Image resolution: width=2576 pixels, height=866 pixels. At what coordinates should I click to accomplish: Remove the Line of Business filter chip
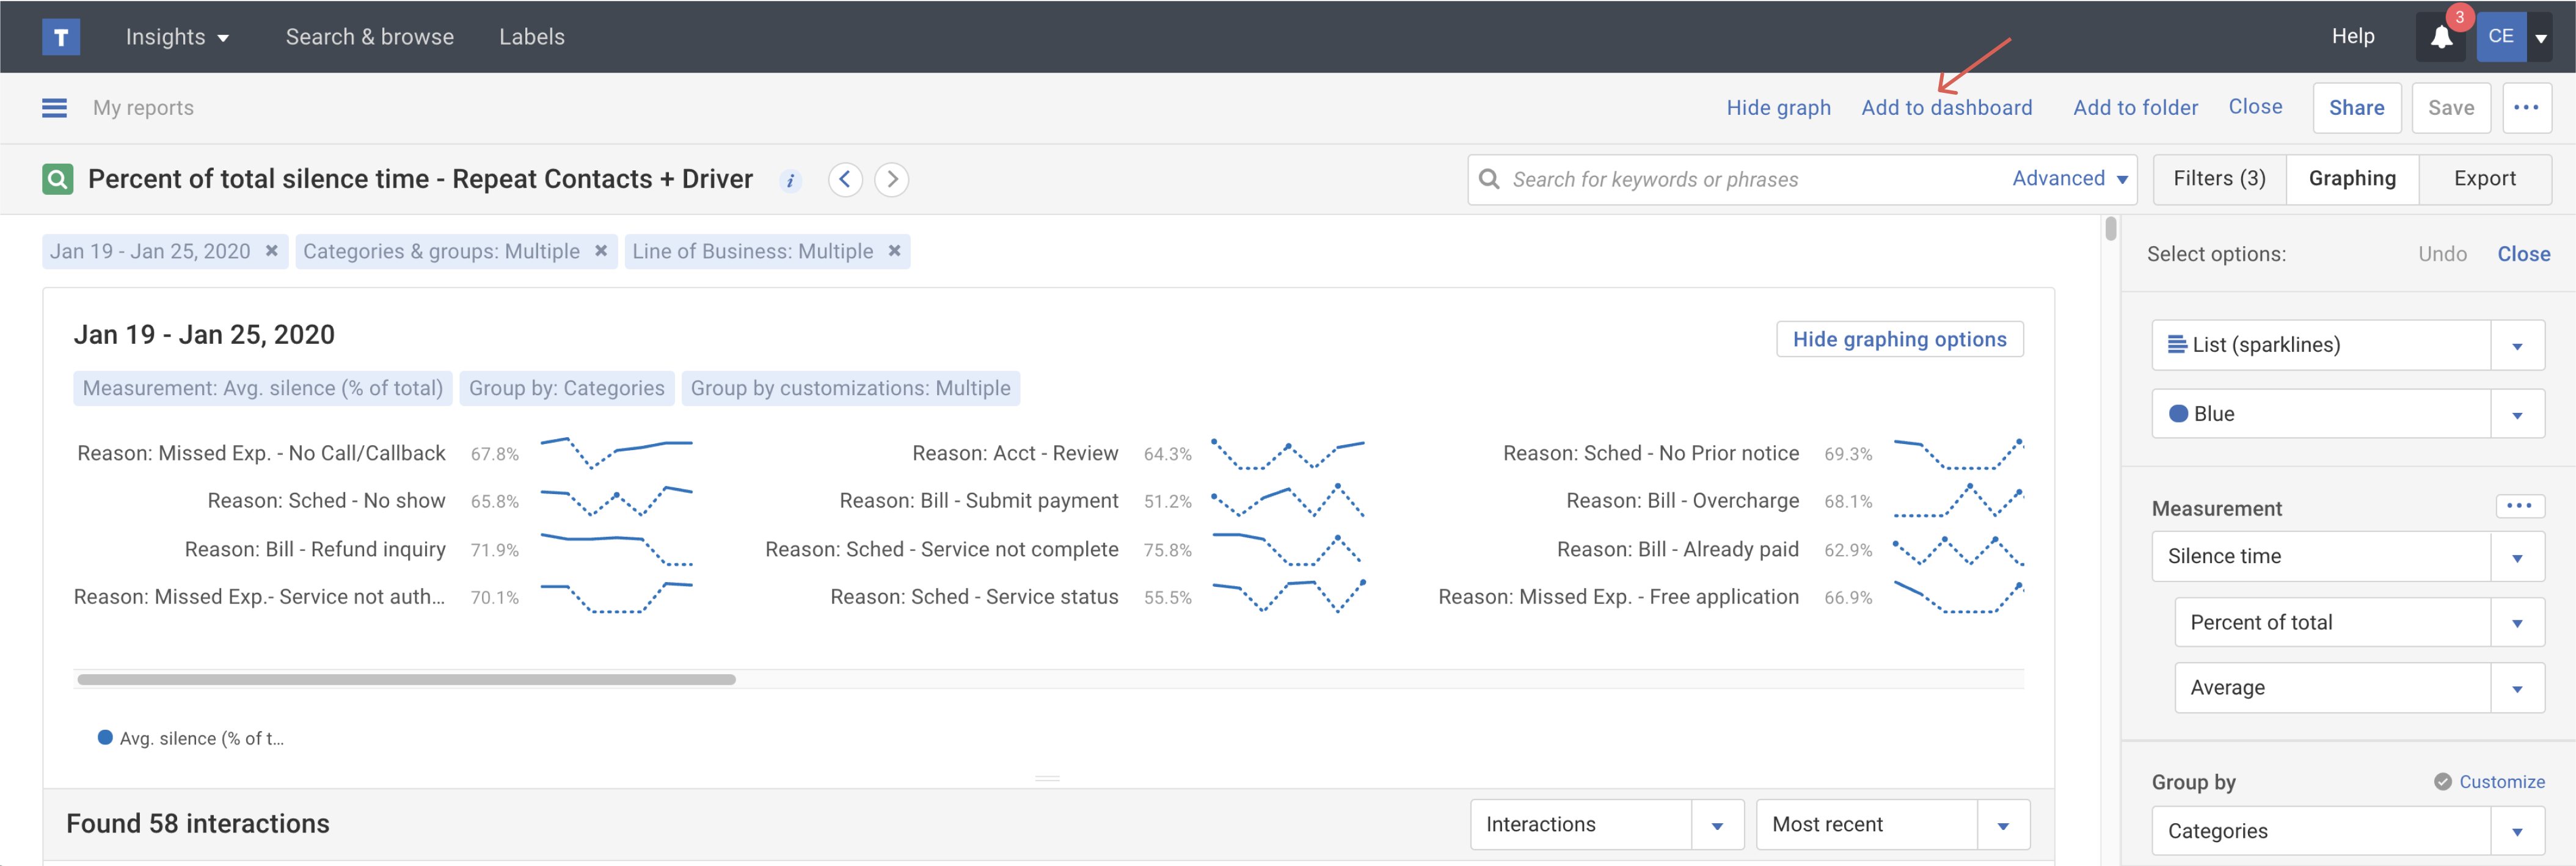pos(894,251)
